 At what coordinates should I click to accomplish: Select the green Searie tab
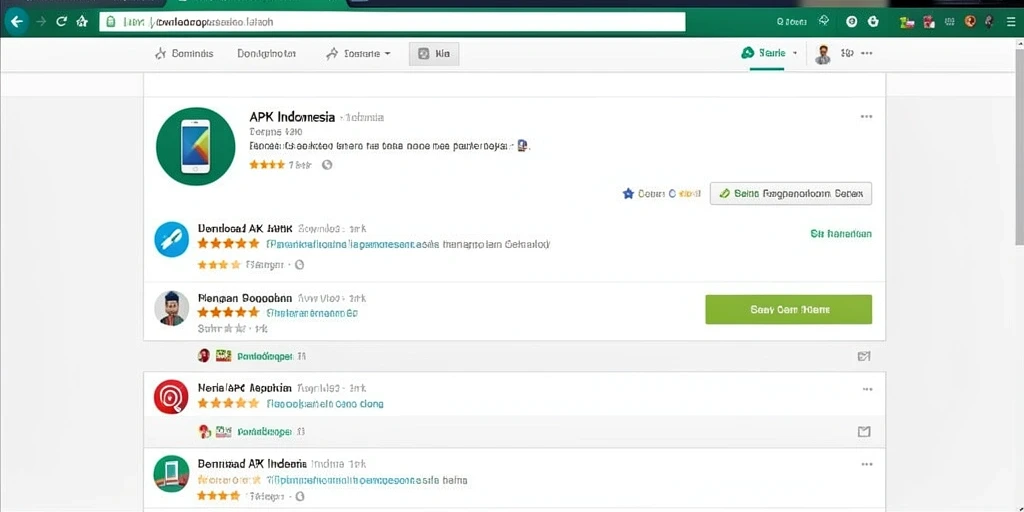coord(763,54)
